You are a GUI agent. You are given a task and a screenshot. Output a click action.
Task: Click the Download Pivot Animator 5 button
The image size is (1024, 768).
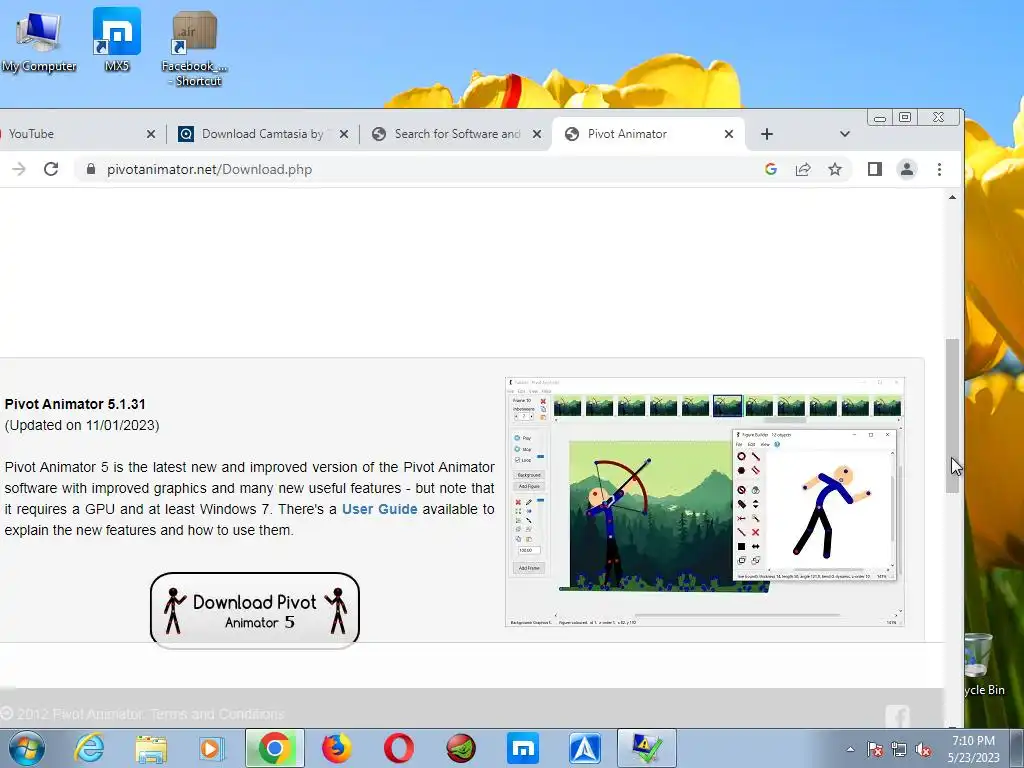pyautogui.click(x=255, y=611)
